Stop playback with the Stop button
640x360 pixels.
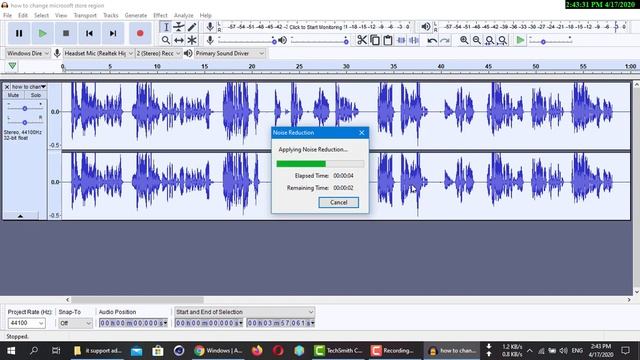click(x=66, y=33)
